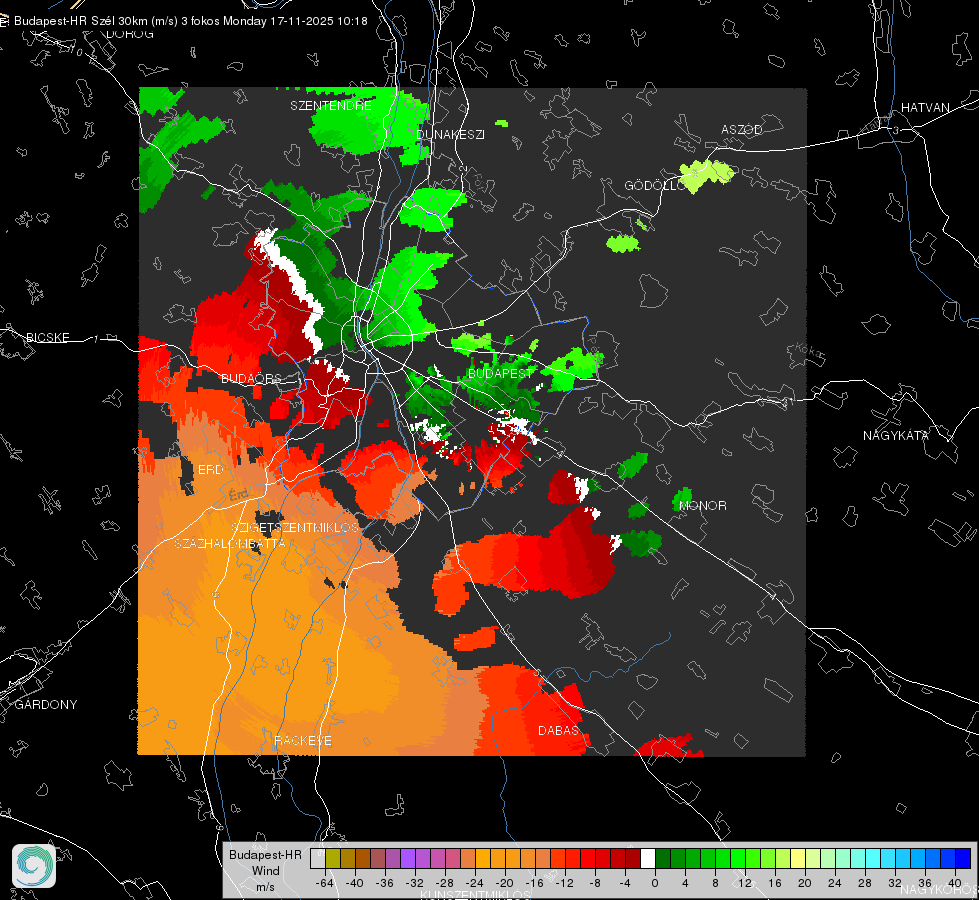Click the olive legend swatch above -64
The height and width of the screenshot is (900, 979).
point(333,859)
